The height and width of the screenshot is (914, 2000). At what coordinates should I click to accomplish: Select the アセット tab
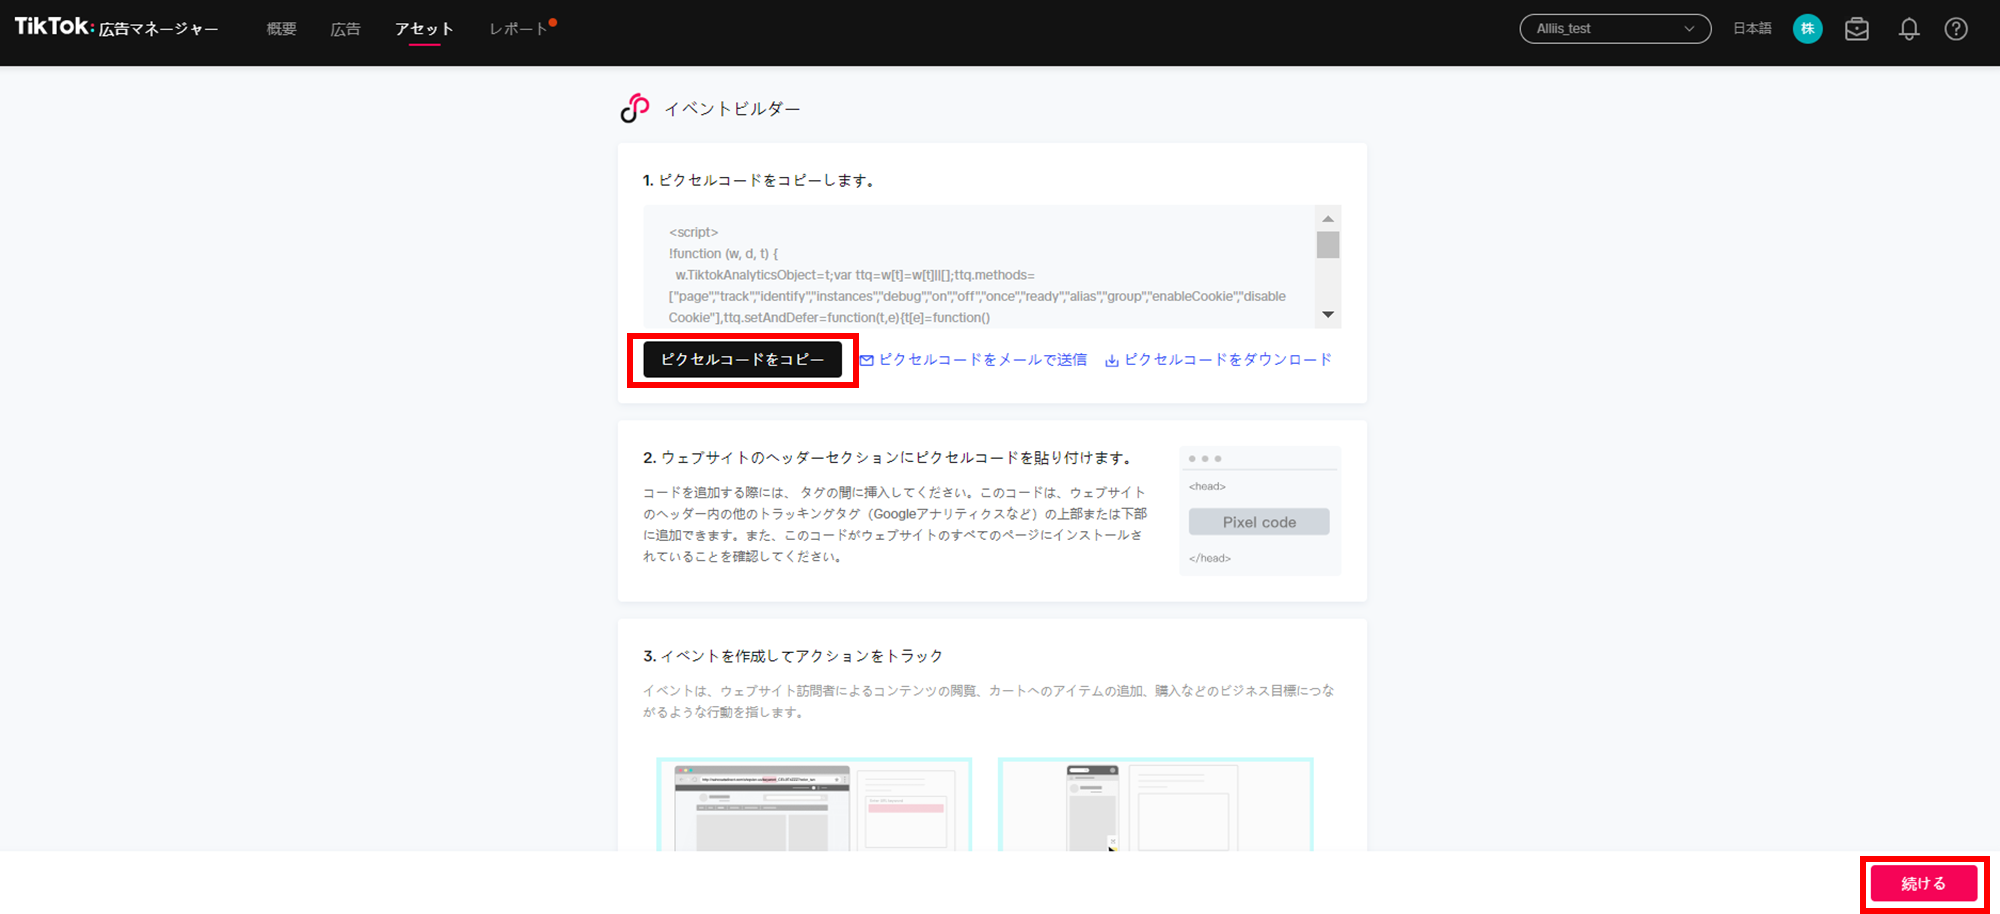click(x=424, y=29)
